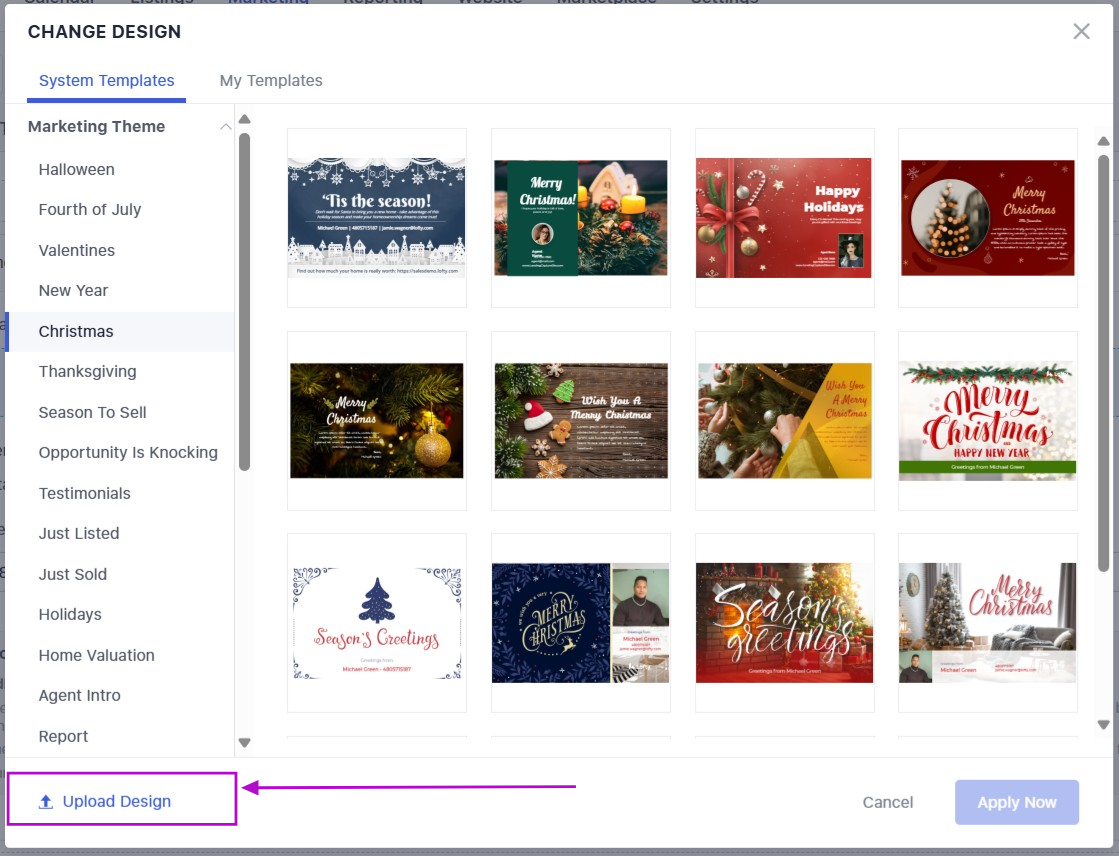The image size is (1119, 856).
Task: Pick the Merry Christmas Happy New Year template
Action: (x=987, y=420)
